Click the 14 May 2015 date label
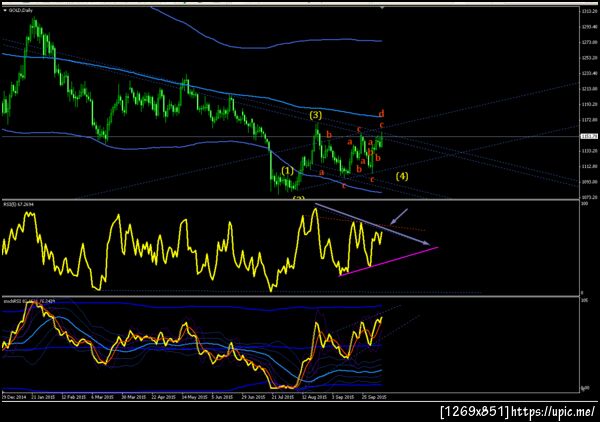The width and height of the screenshot is (600, 422). click(x=194, y=397)
